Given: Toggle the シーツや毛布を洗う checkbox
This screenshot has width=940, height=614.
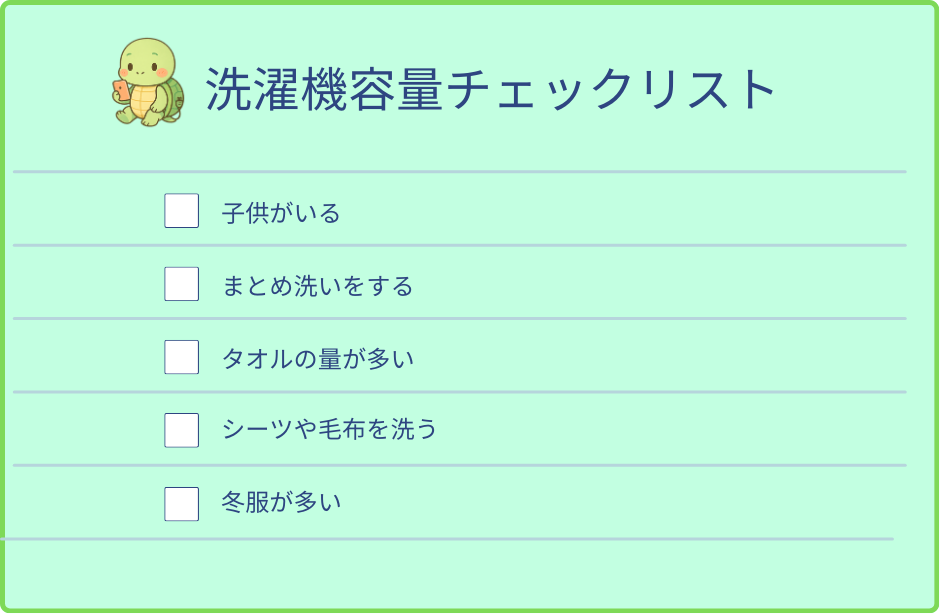Looking at the screenshot, I should (x=181, y=430).
